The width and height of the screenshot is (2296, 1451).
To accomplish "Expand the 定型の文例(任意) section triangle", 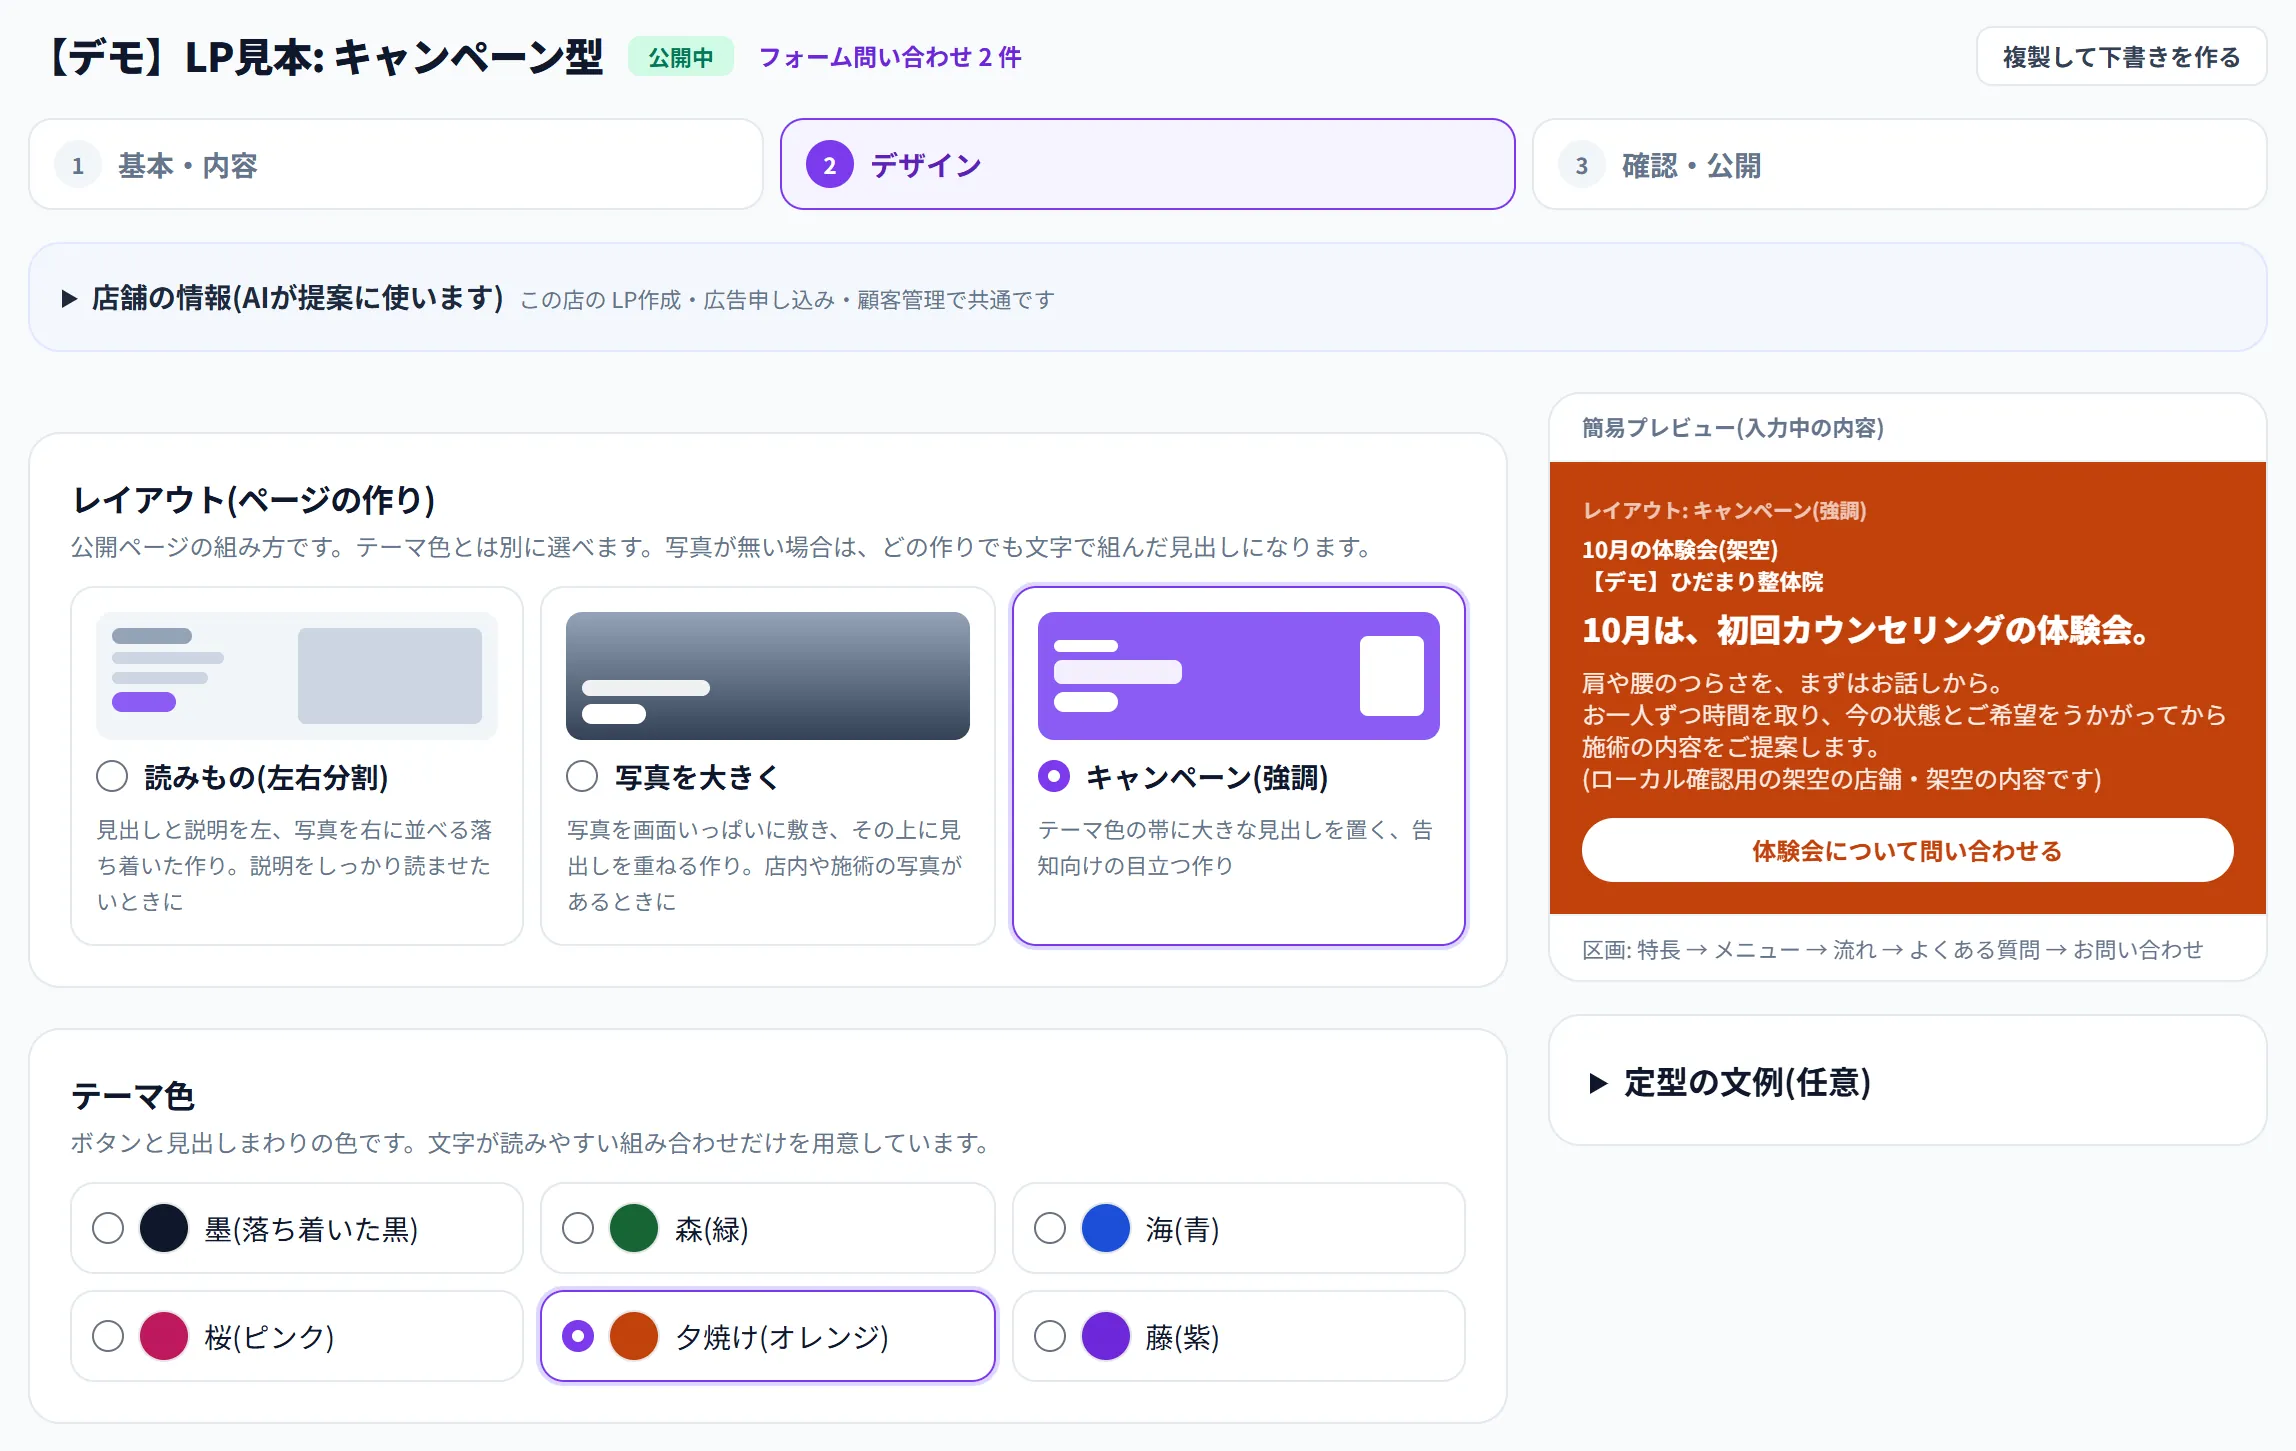I will [1598, 1083].
